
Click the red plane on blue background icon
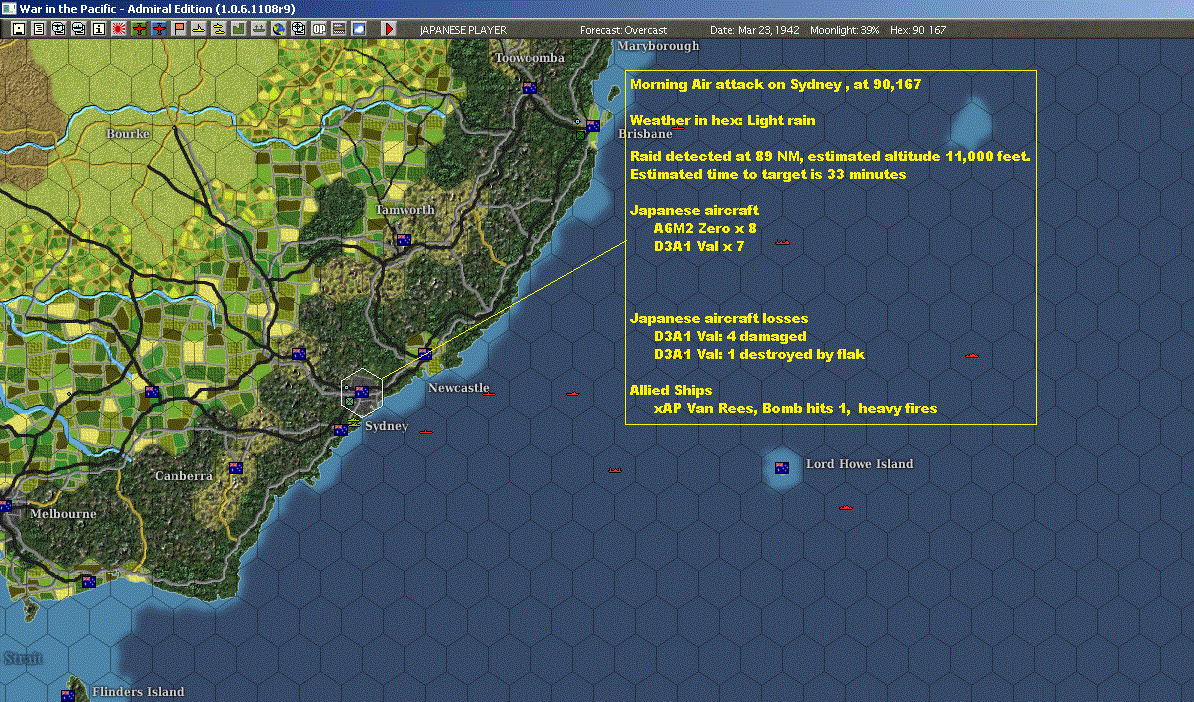(x=159, y=29)
